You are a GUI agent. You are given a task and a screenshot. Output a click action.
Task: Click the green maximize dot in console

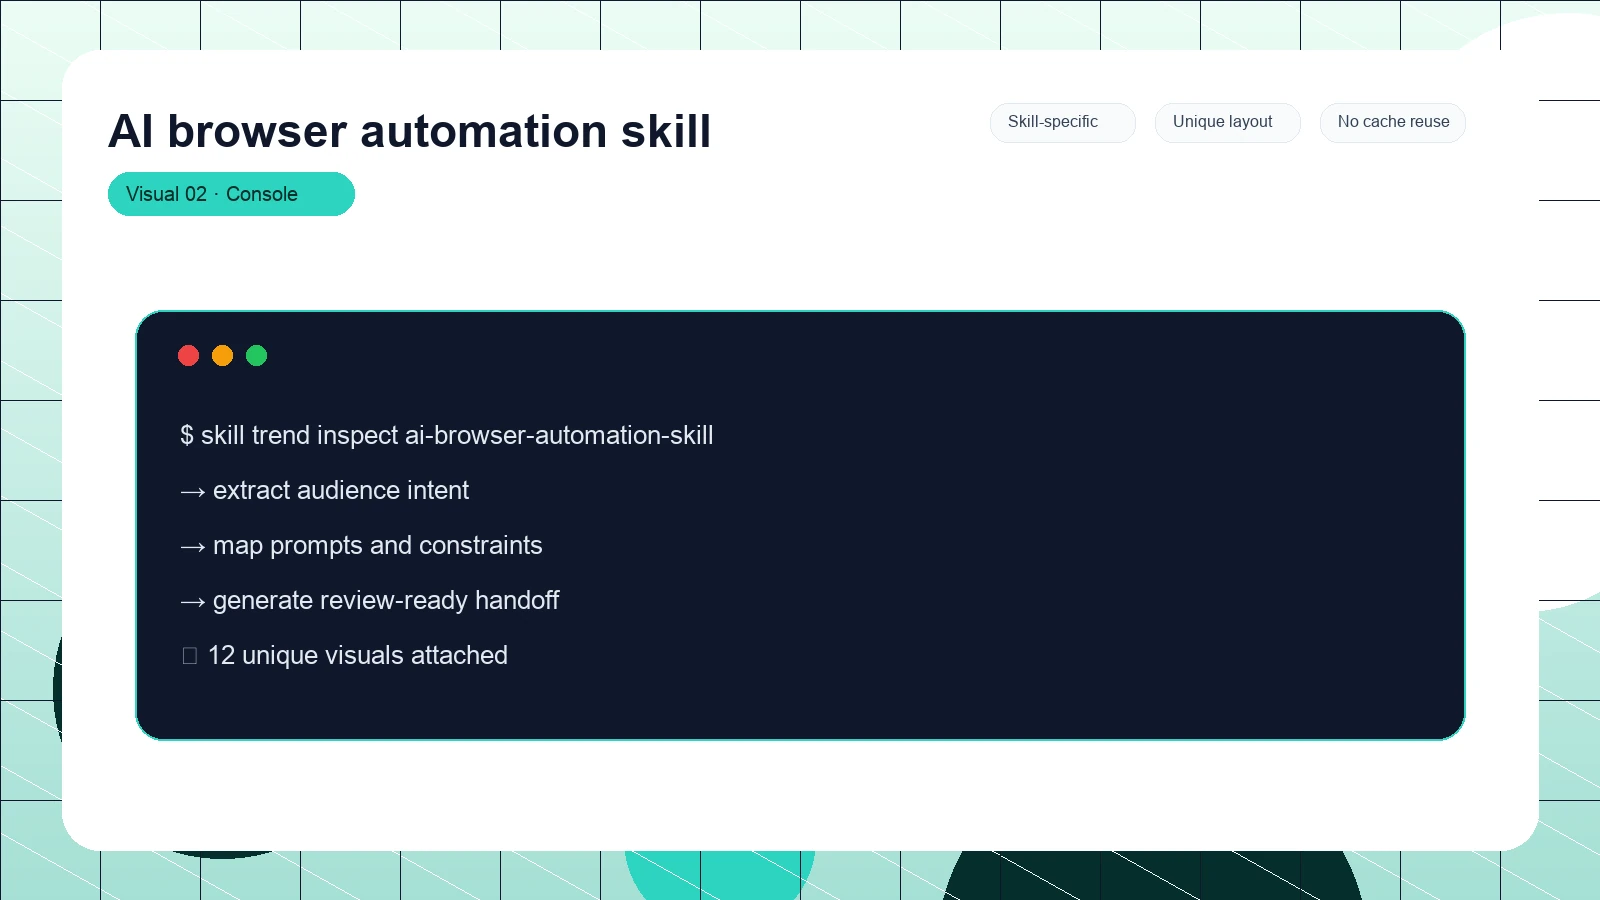tap(256, 355)
